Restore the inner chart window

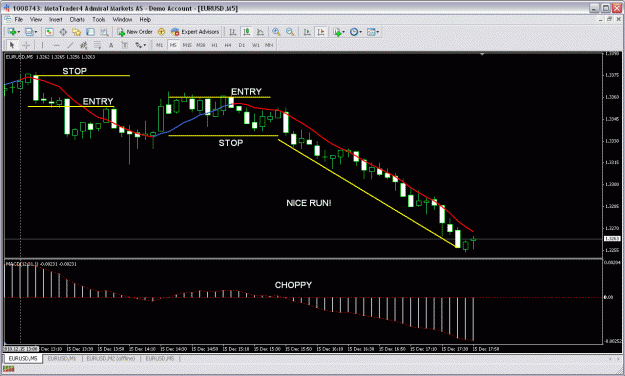point(609,20)
